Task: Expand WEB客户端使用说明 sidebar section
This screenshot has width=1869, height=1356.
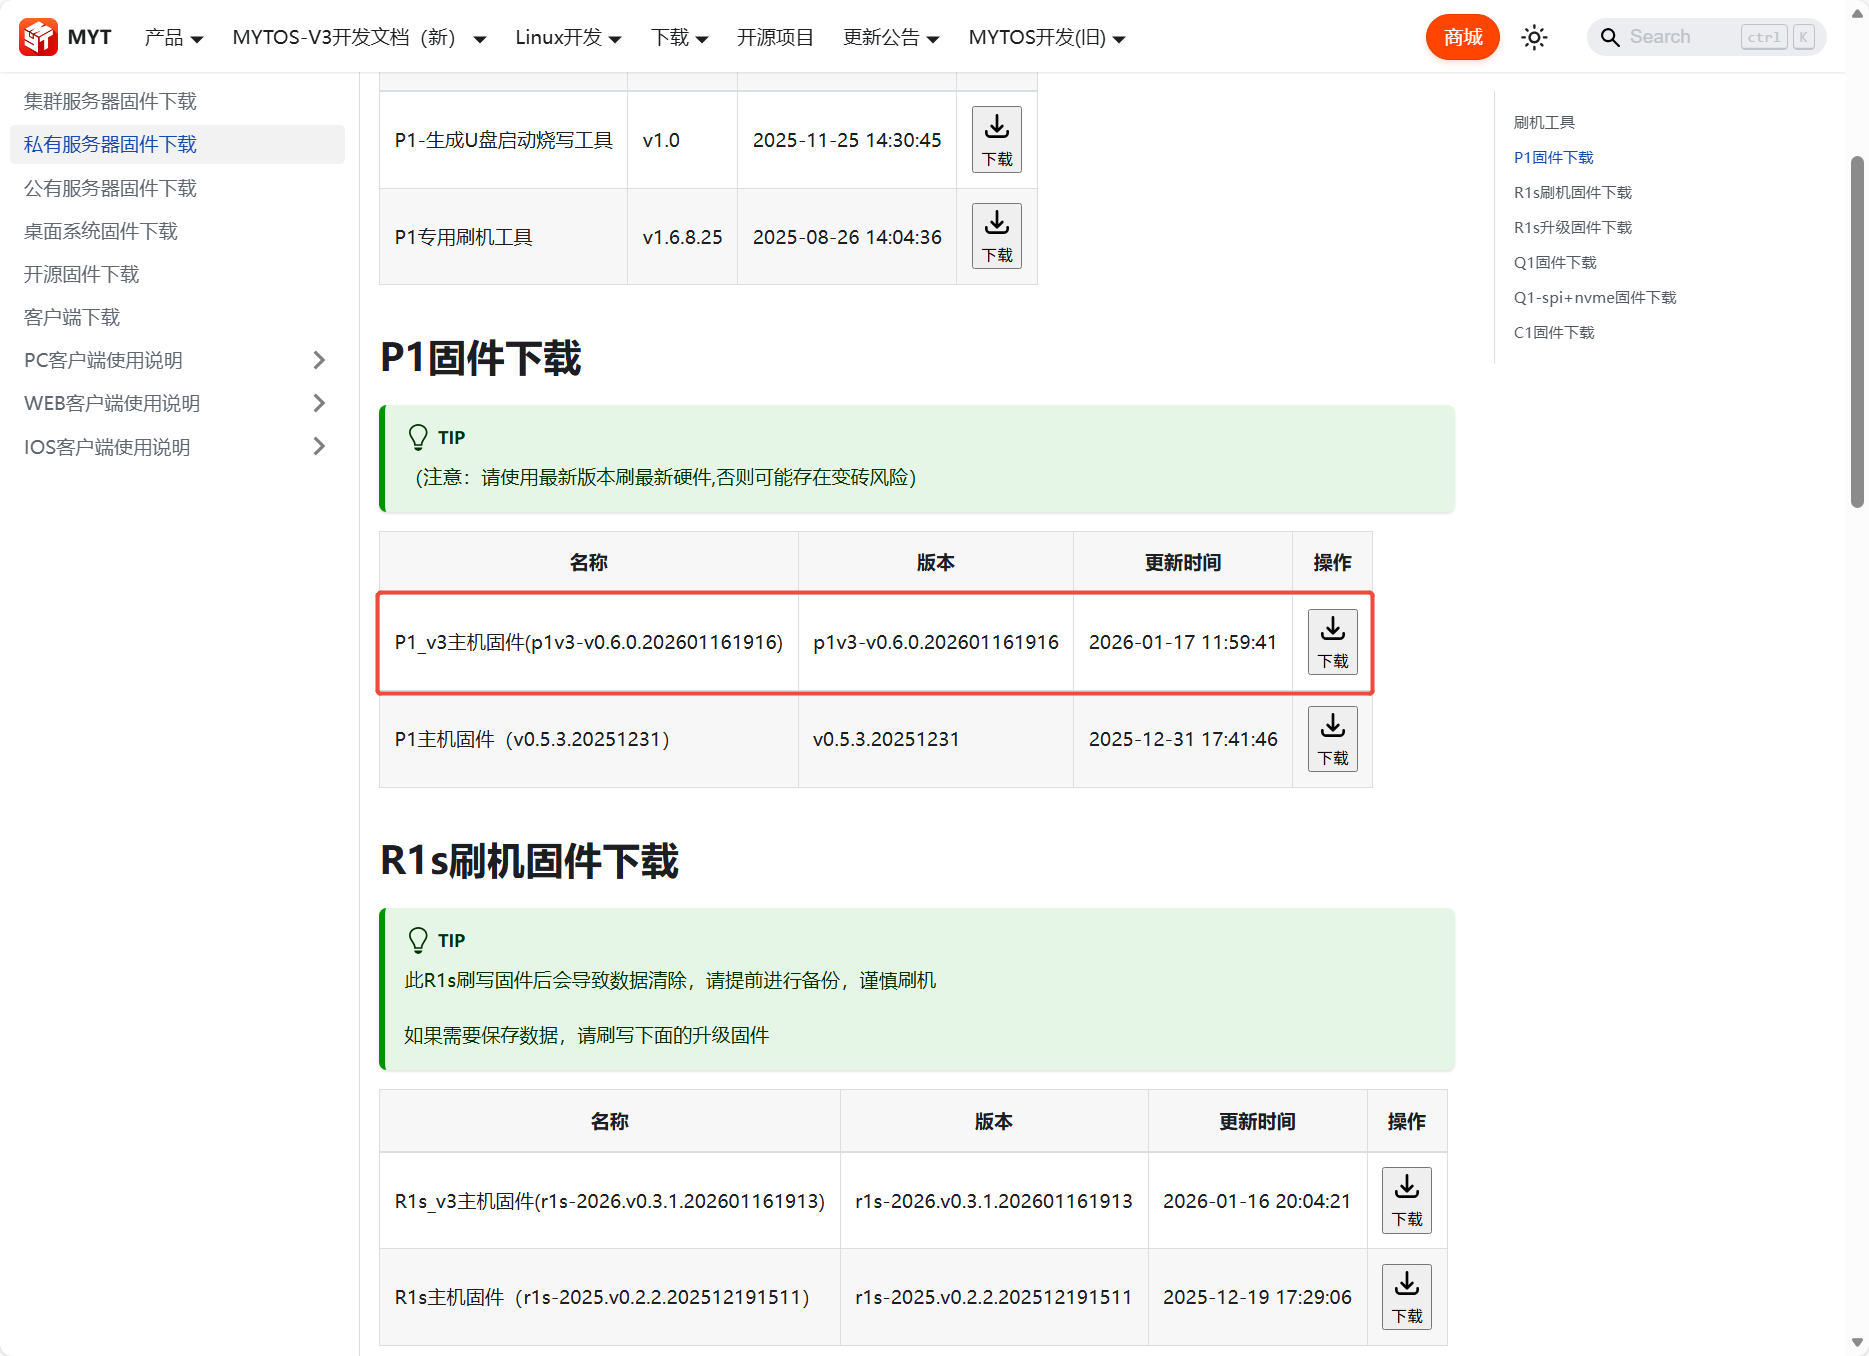Action: tap(319, 403)
